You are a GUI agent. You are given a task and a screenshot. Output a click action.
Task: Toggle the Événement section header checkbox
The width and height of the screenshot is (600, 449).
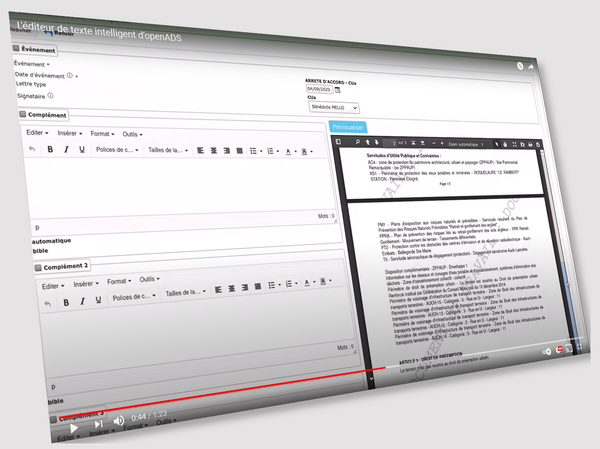15,48
